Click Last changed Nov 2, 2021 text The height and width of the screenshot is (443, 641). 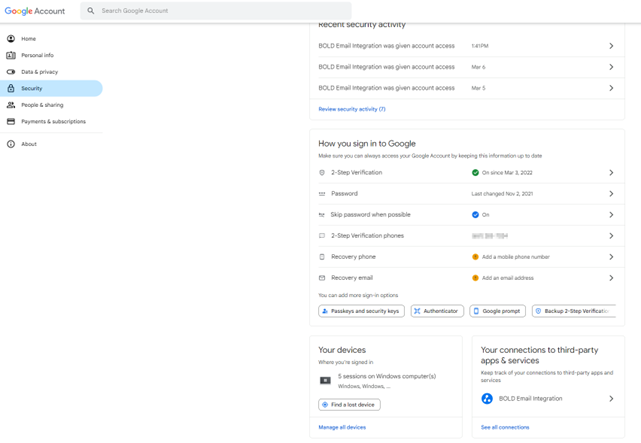(x=502, y=194)
